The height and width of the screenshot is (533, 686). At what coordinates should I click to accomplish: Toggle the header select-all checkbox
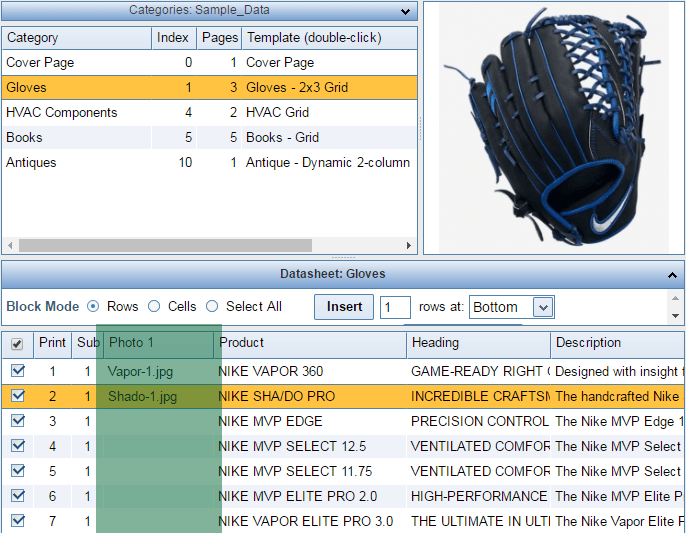pyautogui.click(x=17, y=344)
